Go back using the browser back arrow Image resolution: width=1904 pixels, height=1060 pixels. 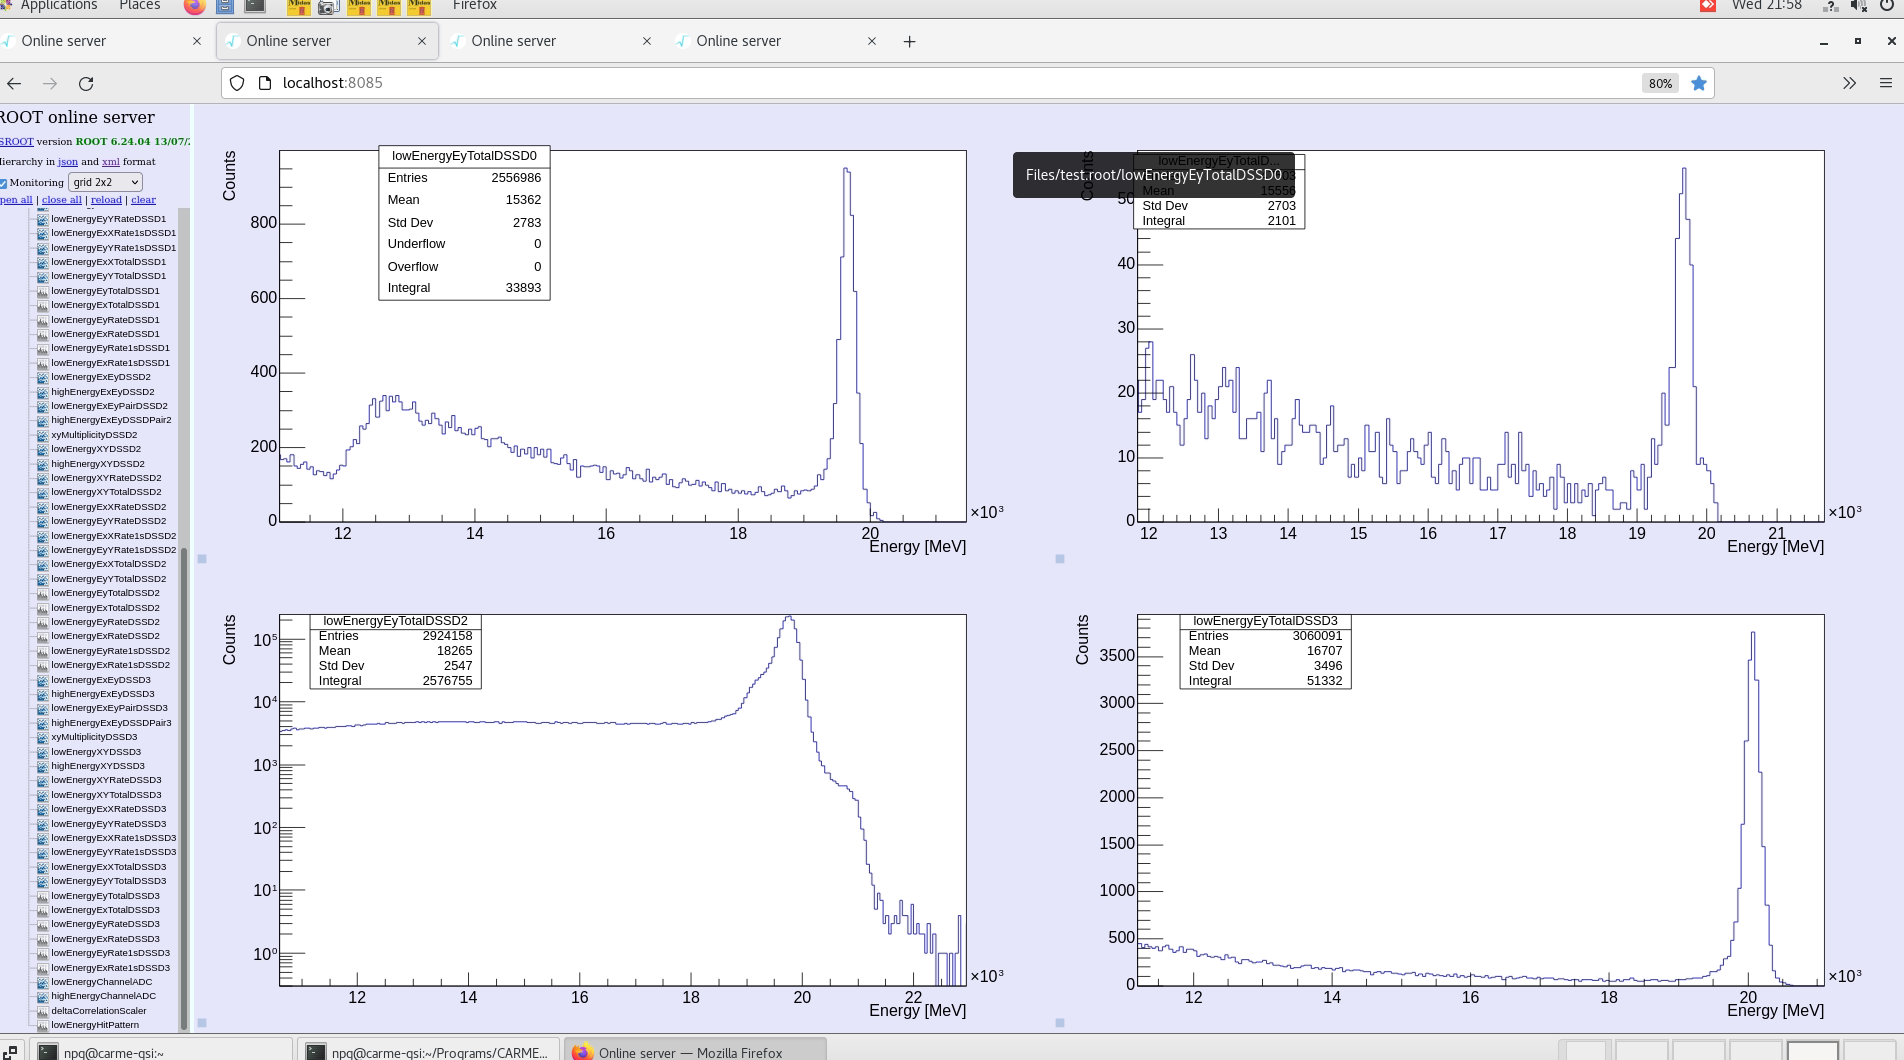[14, 83]
